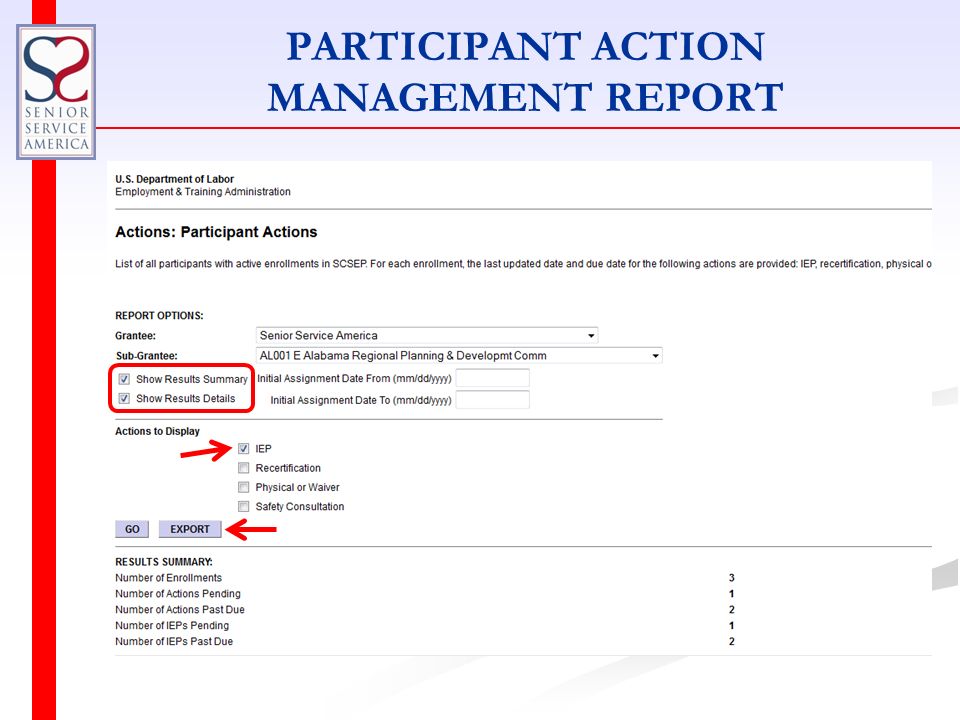Enable the Physical or Waiver checkbox

coord(244,487)
